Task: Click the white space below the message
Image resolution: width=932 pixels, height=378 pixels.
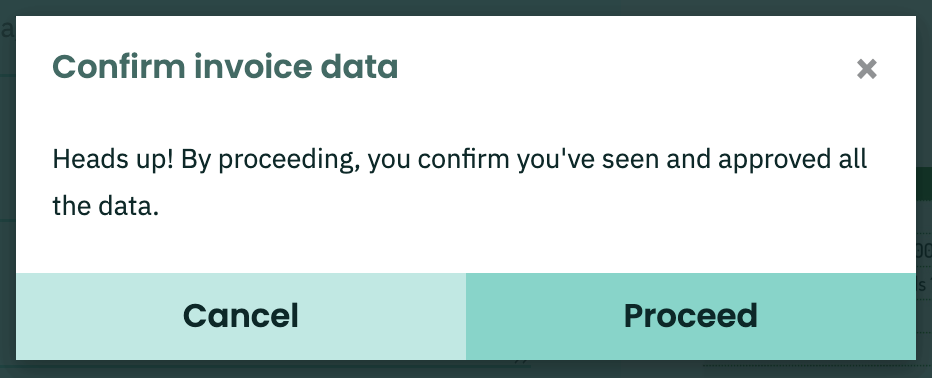Action: [x=466, y=247]
